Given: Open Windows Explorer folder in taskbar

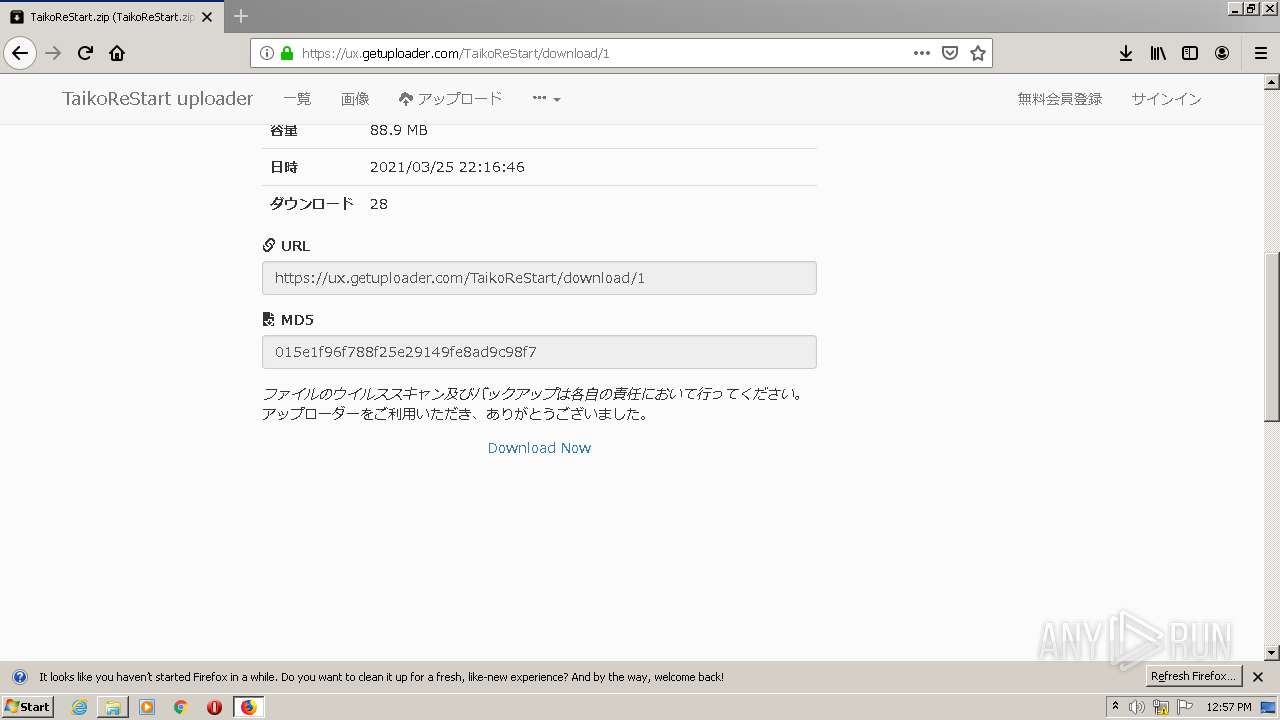Looking at the screenshot, I should coord(113,707).
